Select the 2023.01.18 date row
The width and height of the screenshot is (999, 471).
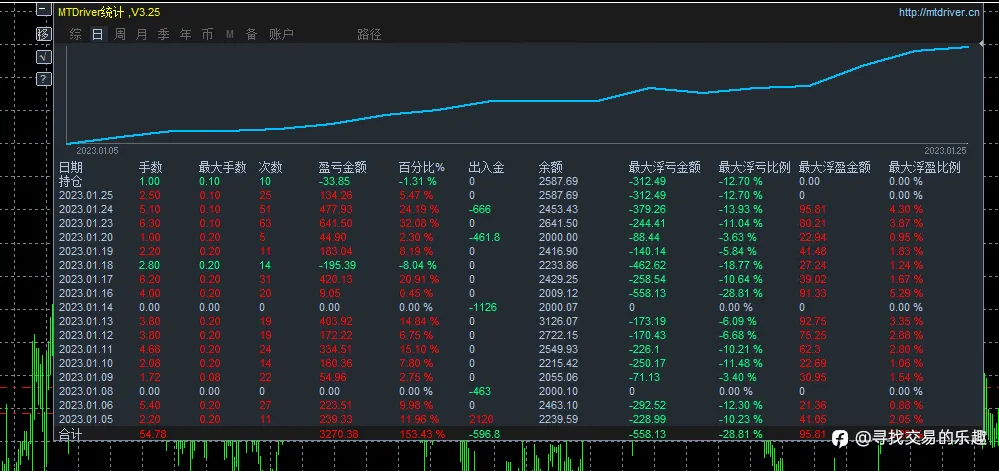(x=85, y=265)
